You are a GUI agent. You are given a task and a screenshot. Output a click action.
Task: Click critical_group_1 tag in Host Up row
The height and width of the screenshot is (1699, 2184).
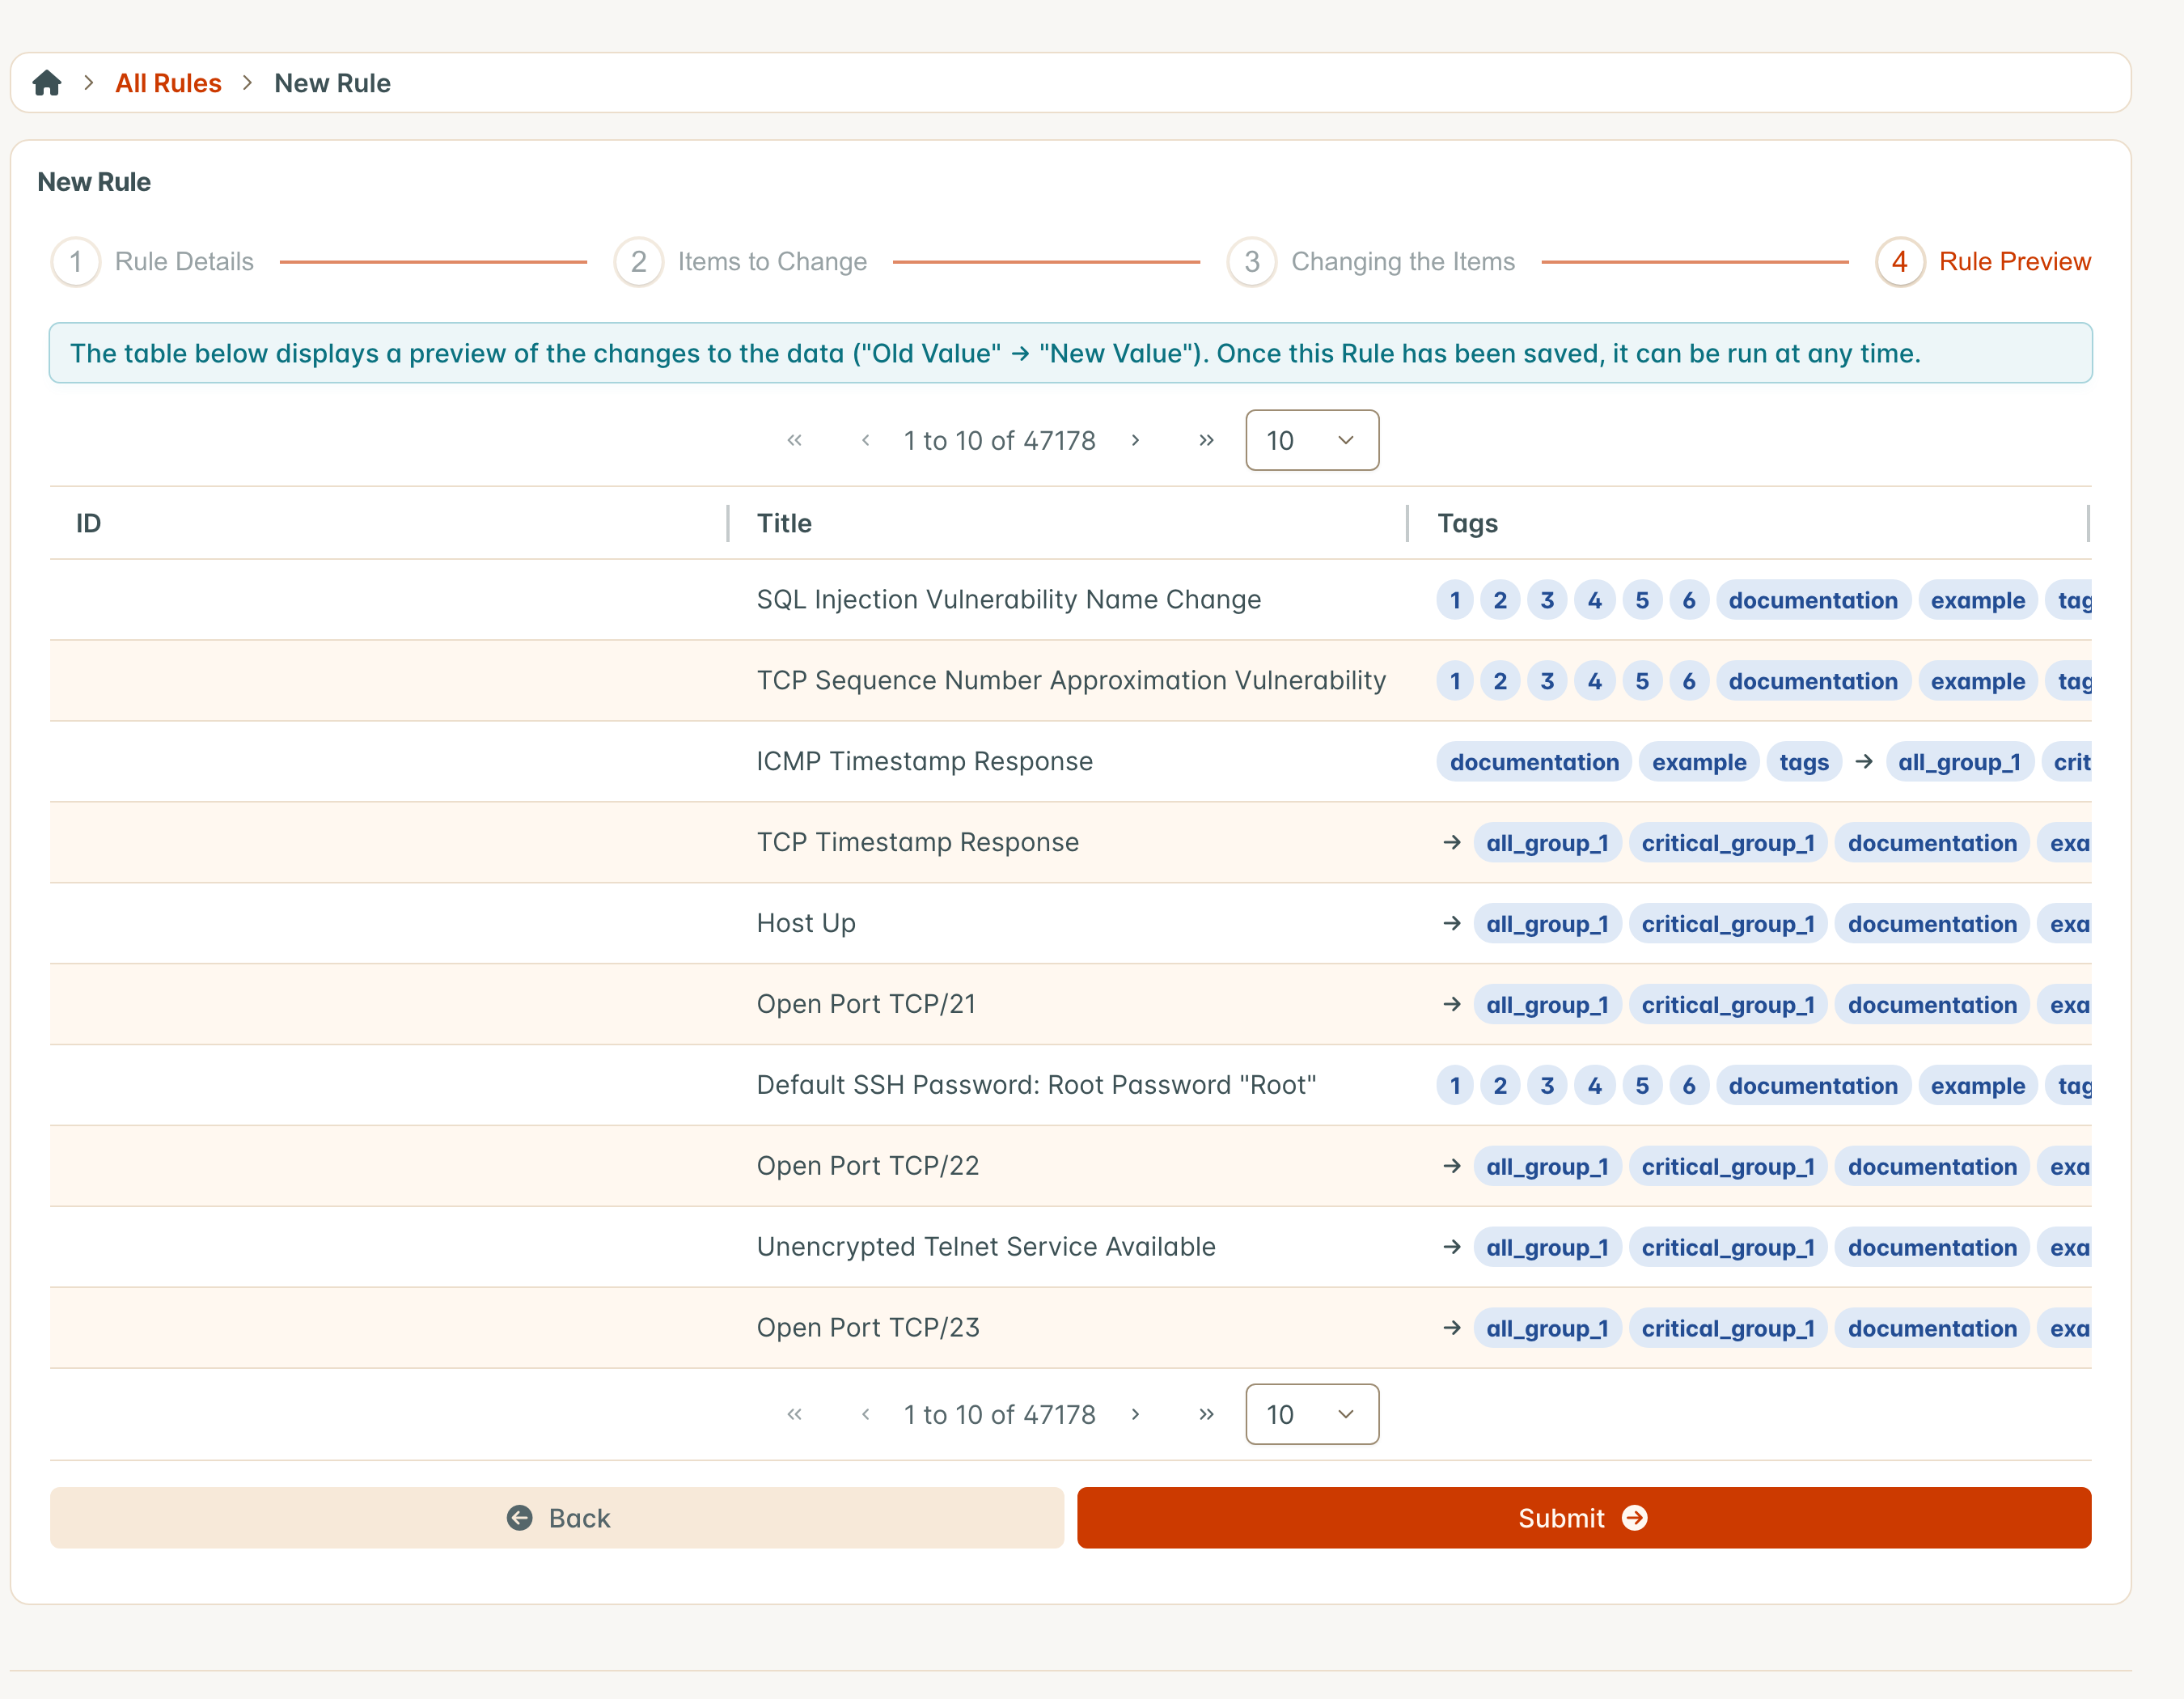coord(1728,924)
